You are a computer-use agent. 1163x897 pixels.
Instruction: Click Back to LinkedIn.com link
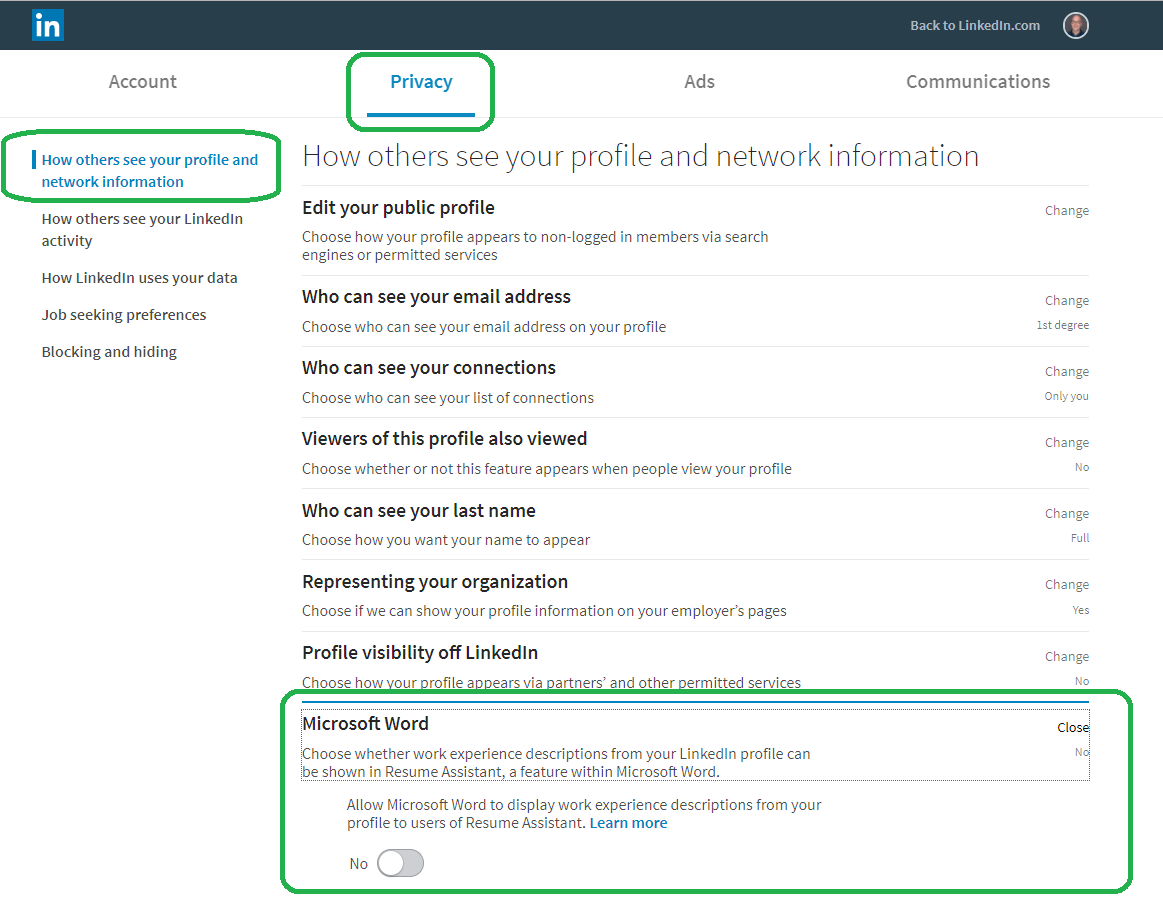[975, 25]
